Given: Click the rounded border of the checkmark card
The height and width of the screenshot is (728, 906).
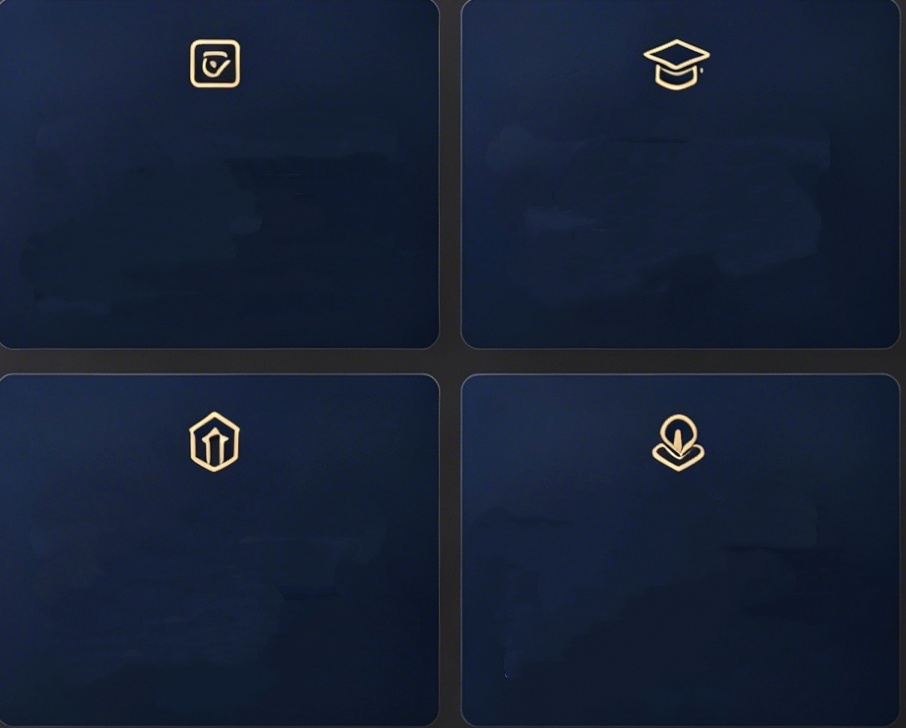Looking at the screenshot, I should 439,173.
